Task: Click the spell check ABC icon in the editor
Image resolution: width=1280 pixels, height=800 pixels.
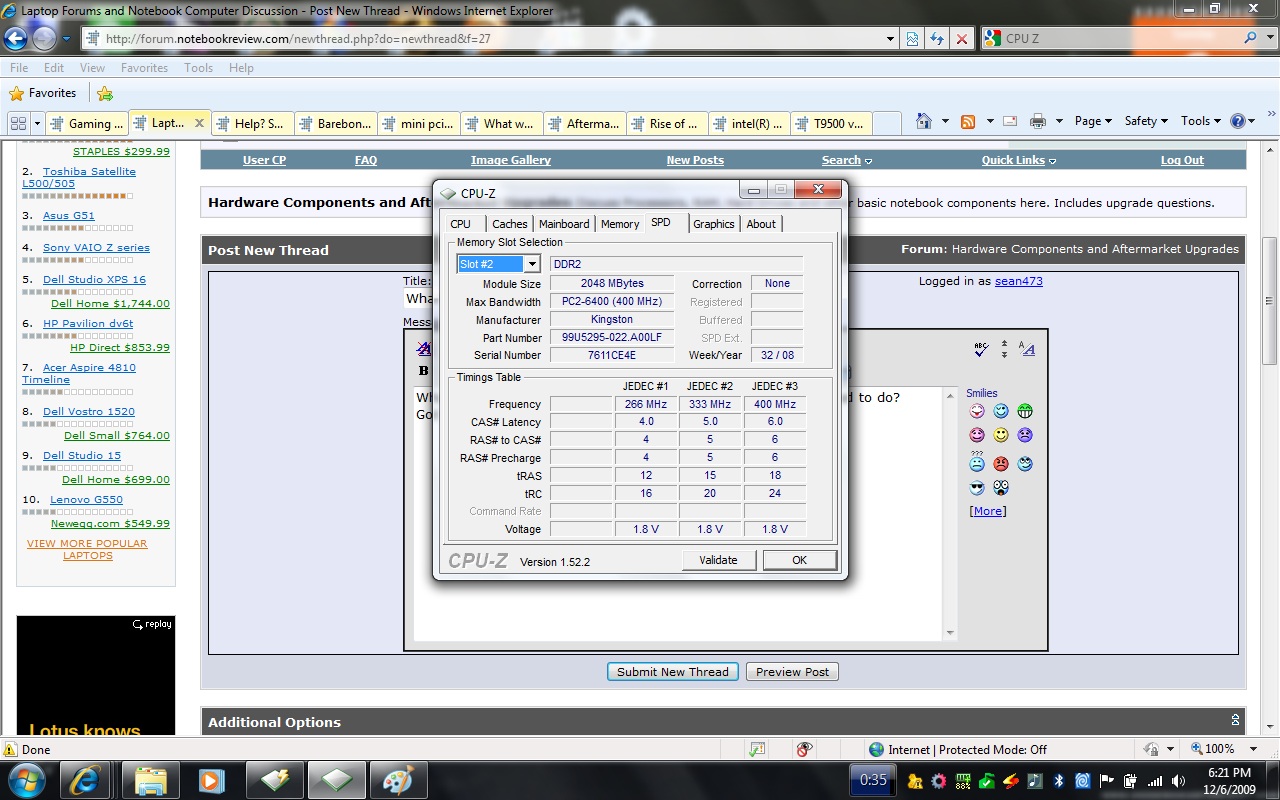Action: [x=981, y=348]
